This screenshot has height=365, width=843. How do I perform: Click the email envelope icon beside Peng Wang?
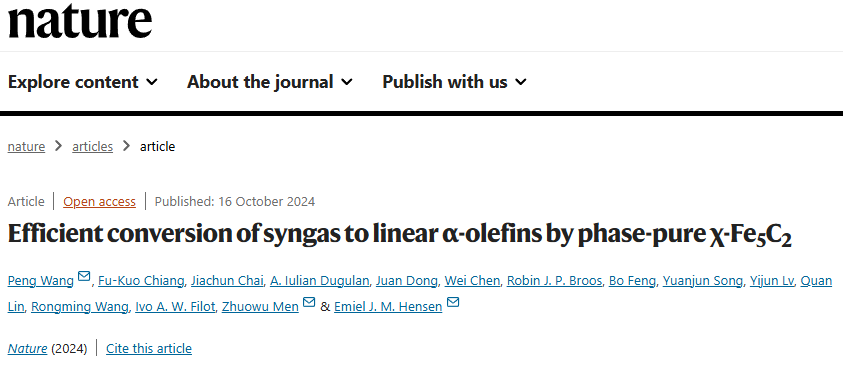(x=84, y=276)
